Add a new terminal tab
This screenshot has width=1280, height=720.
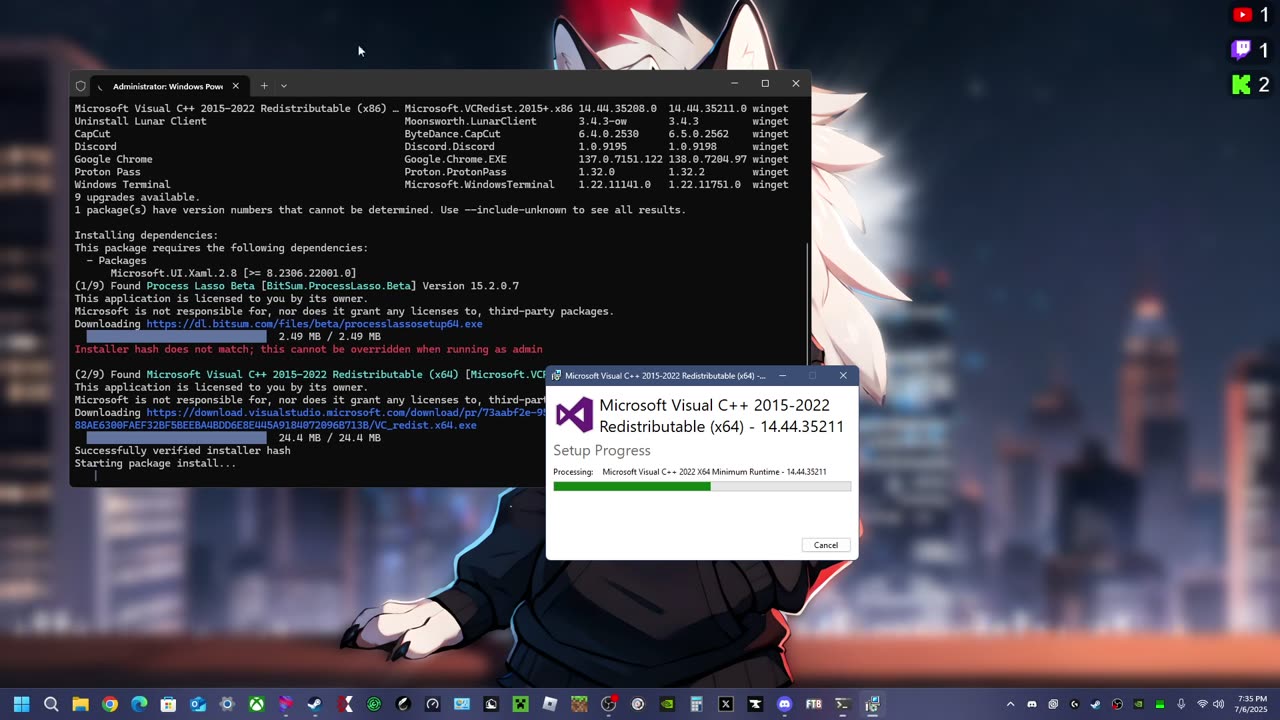tap(264, 86)
